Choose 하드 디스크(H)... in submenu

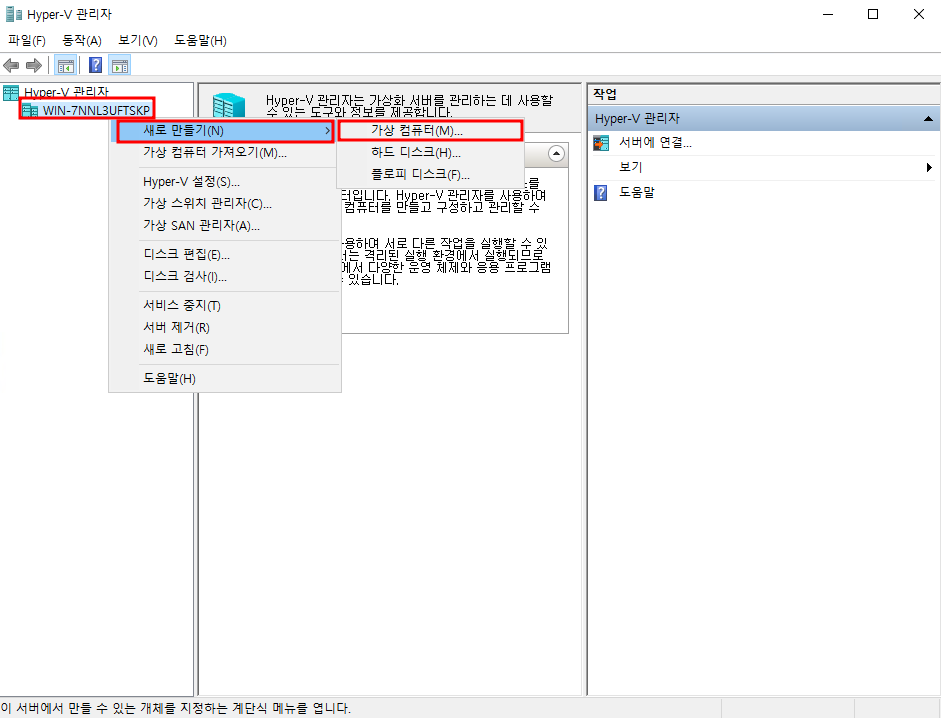430,152
